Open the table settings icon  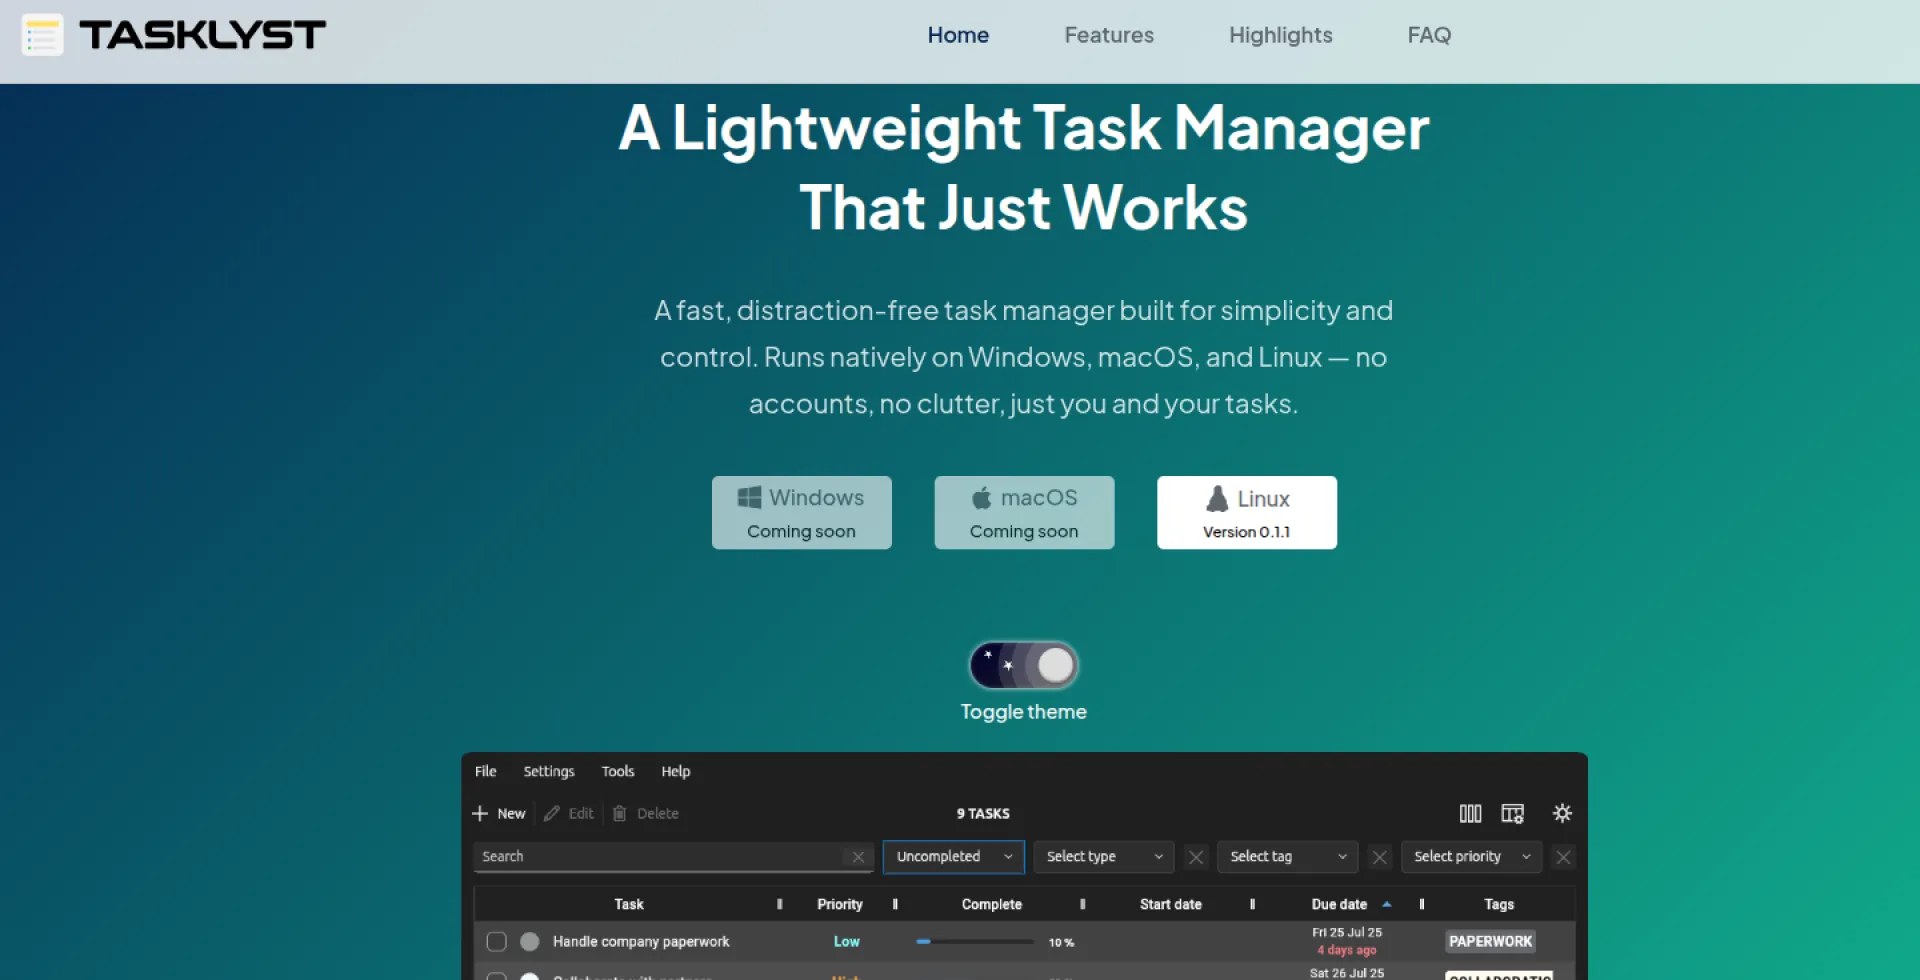pyautogui.click(x=1512, y=813)
